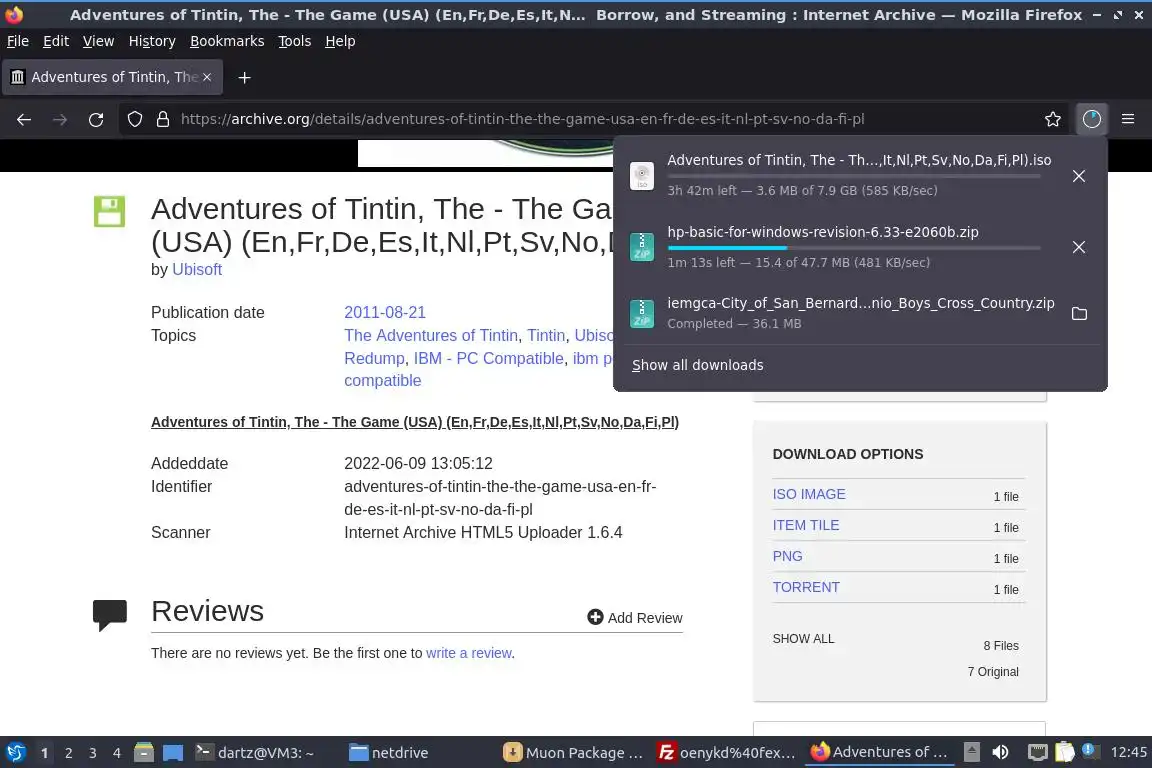Open the file manager icon in taskbar

click(x=144, y=752)
